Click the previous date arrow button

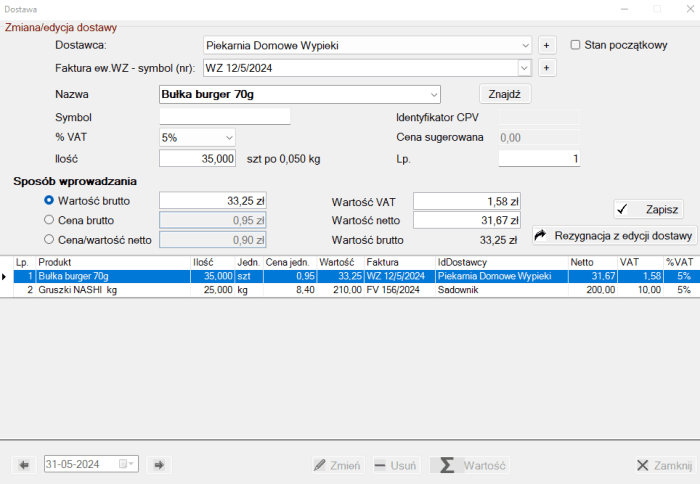(24, 464)
